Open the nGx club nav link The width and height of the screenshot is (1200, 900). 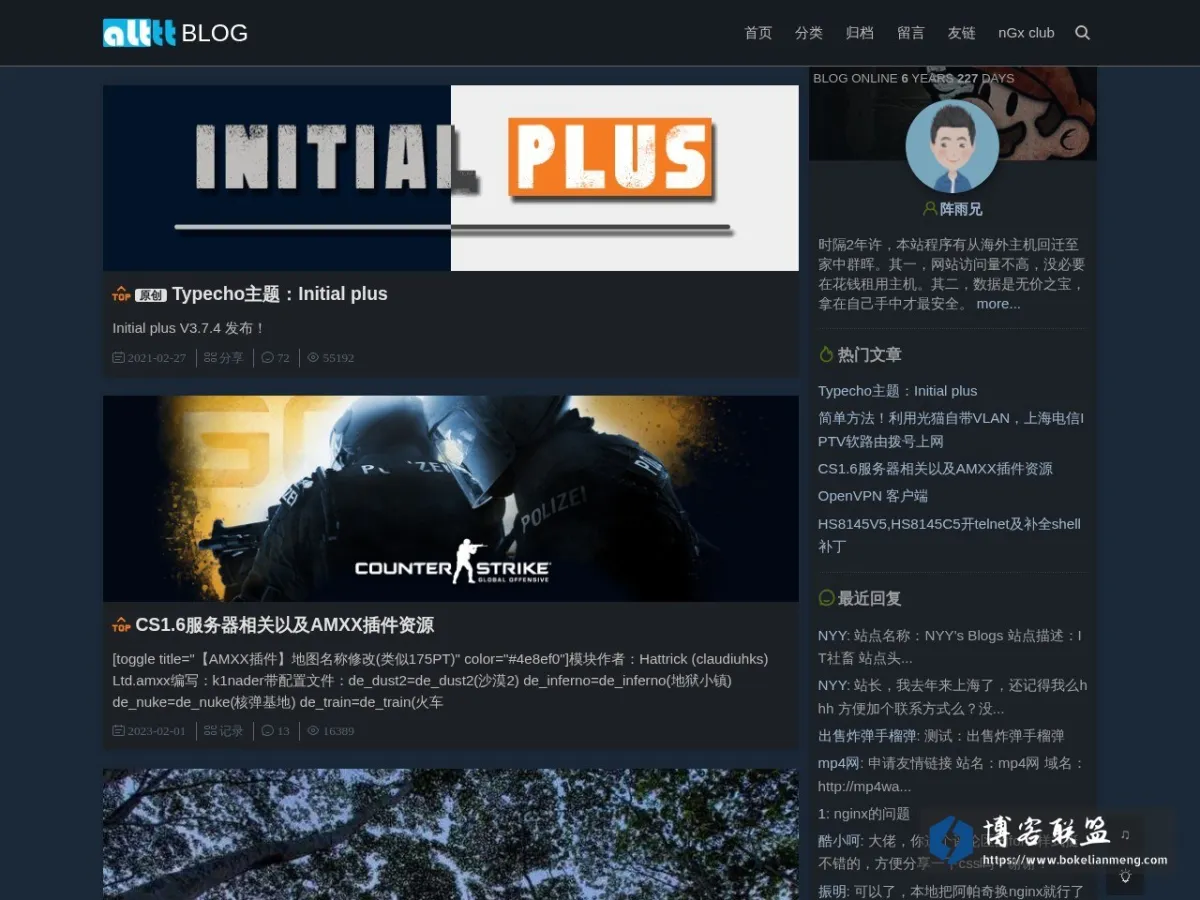[1026, 33]
